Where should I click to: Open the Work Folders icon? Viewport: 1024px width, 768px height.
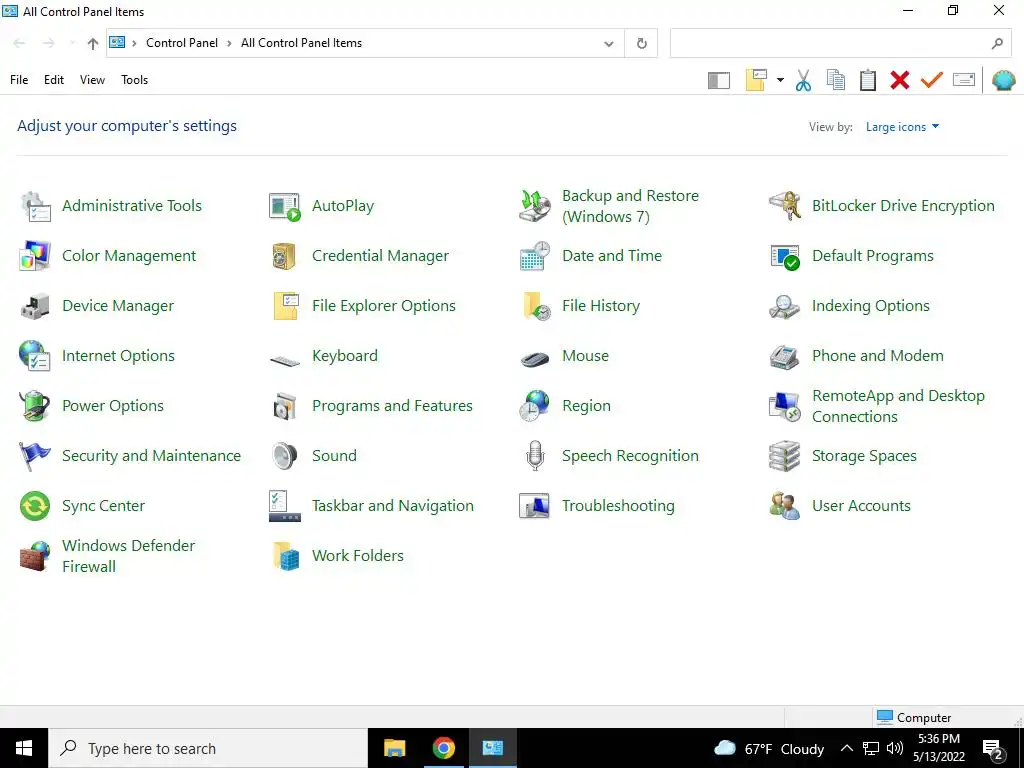click(x=285, y=556)
